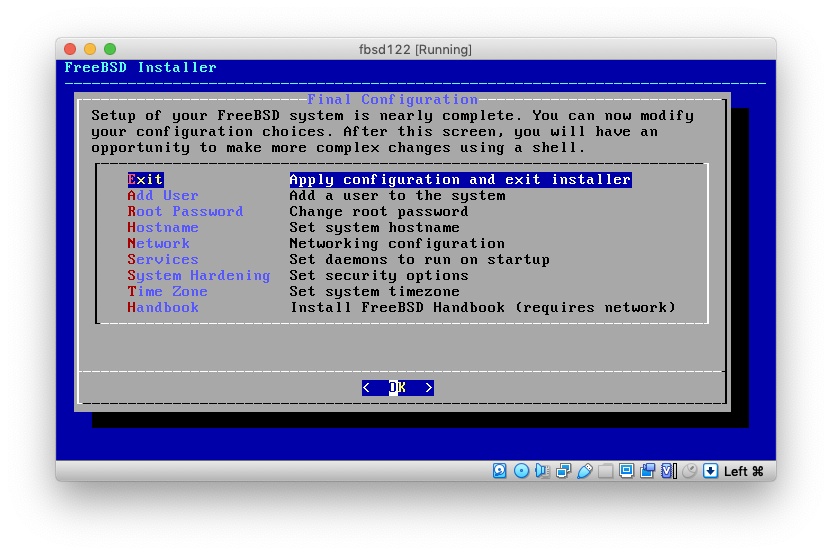The width and height of the screenshot is (832, 555).
Task: Open the System Hardening option
Action: click(198, 276)
